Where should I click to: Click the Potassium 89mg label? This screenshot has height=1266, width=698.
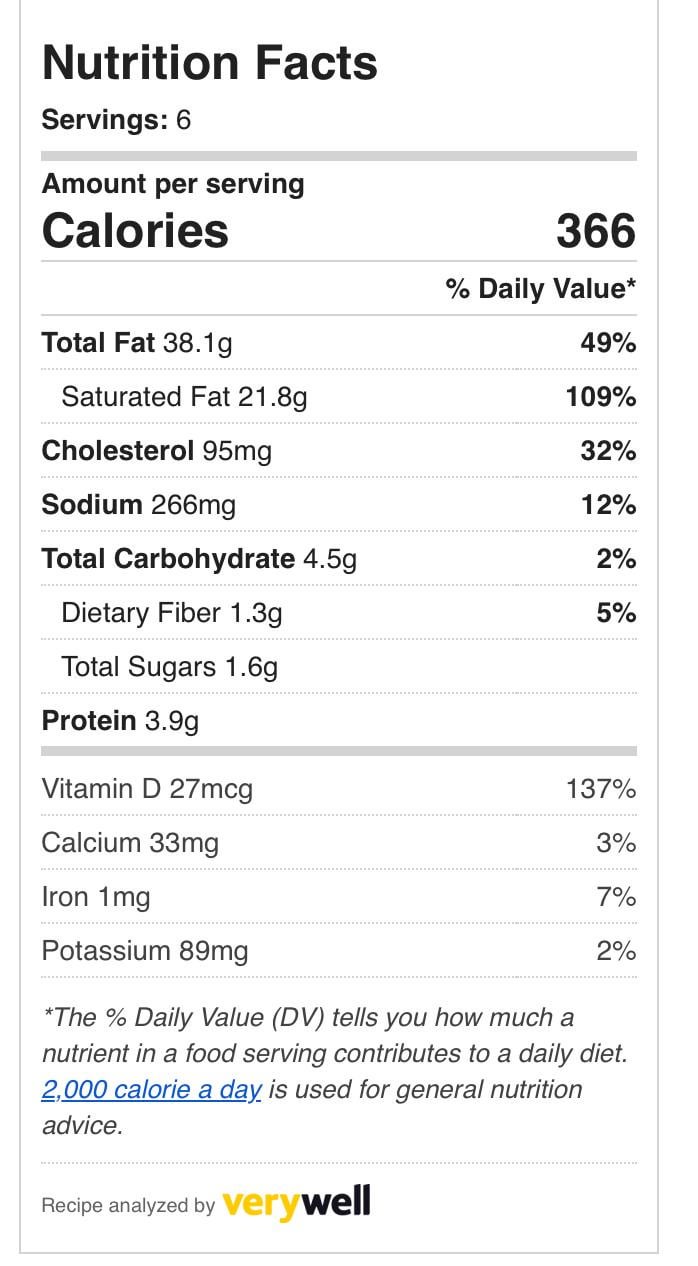144,951
